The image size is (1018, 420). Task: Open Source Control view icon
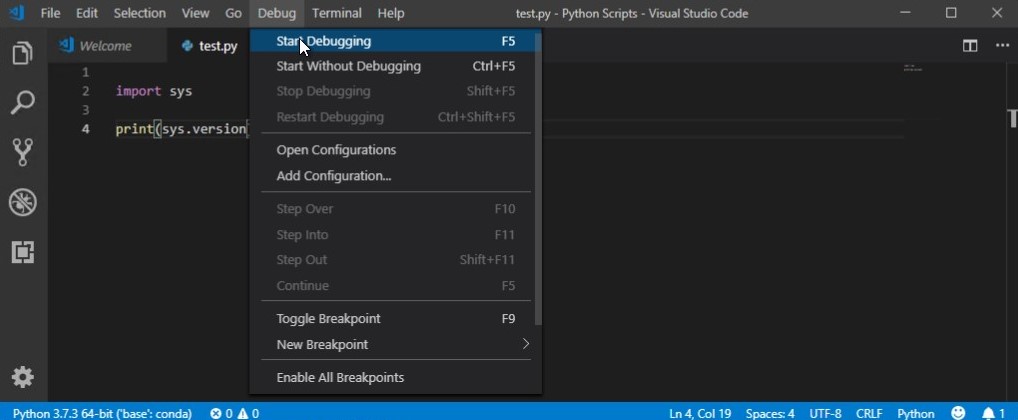[x=23, y=153]
